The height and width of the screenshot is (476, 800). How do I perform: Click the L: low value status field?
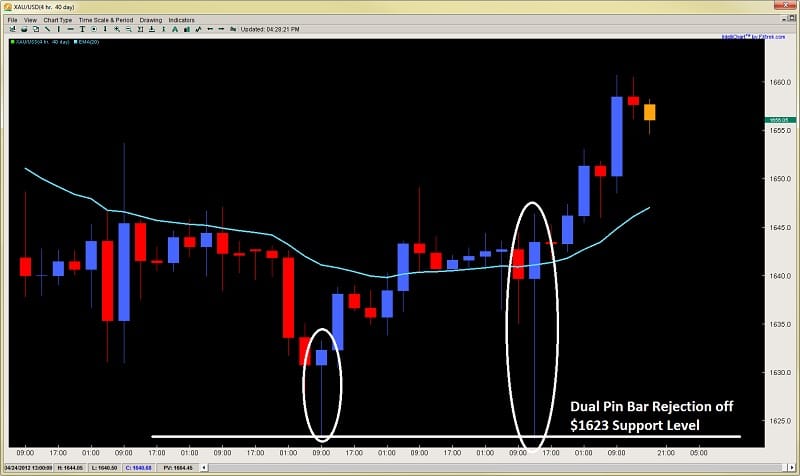pos(105,467)
